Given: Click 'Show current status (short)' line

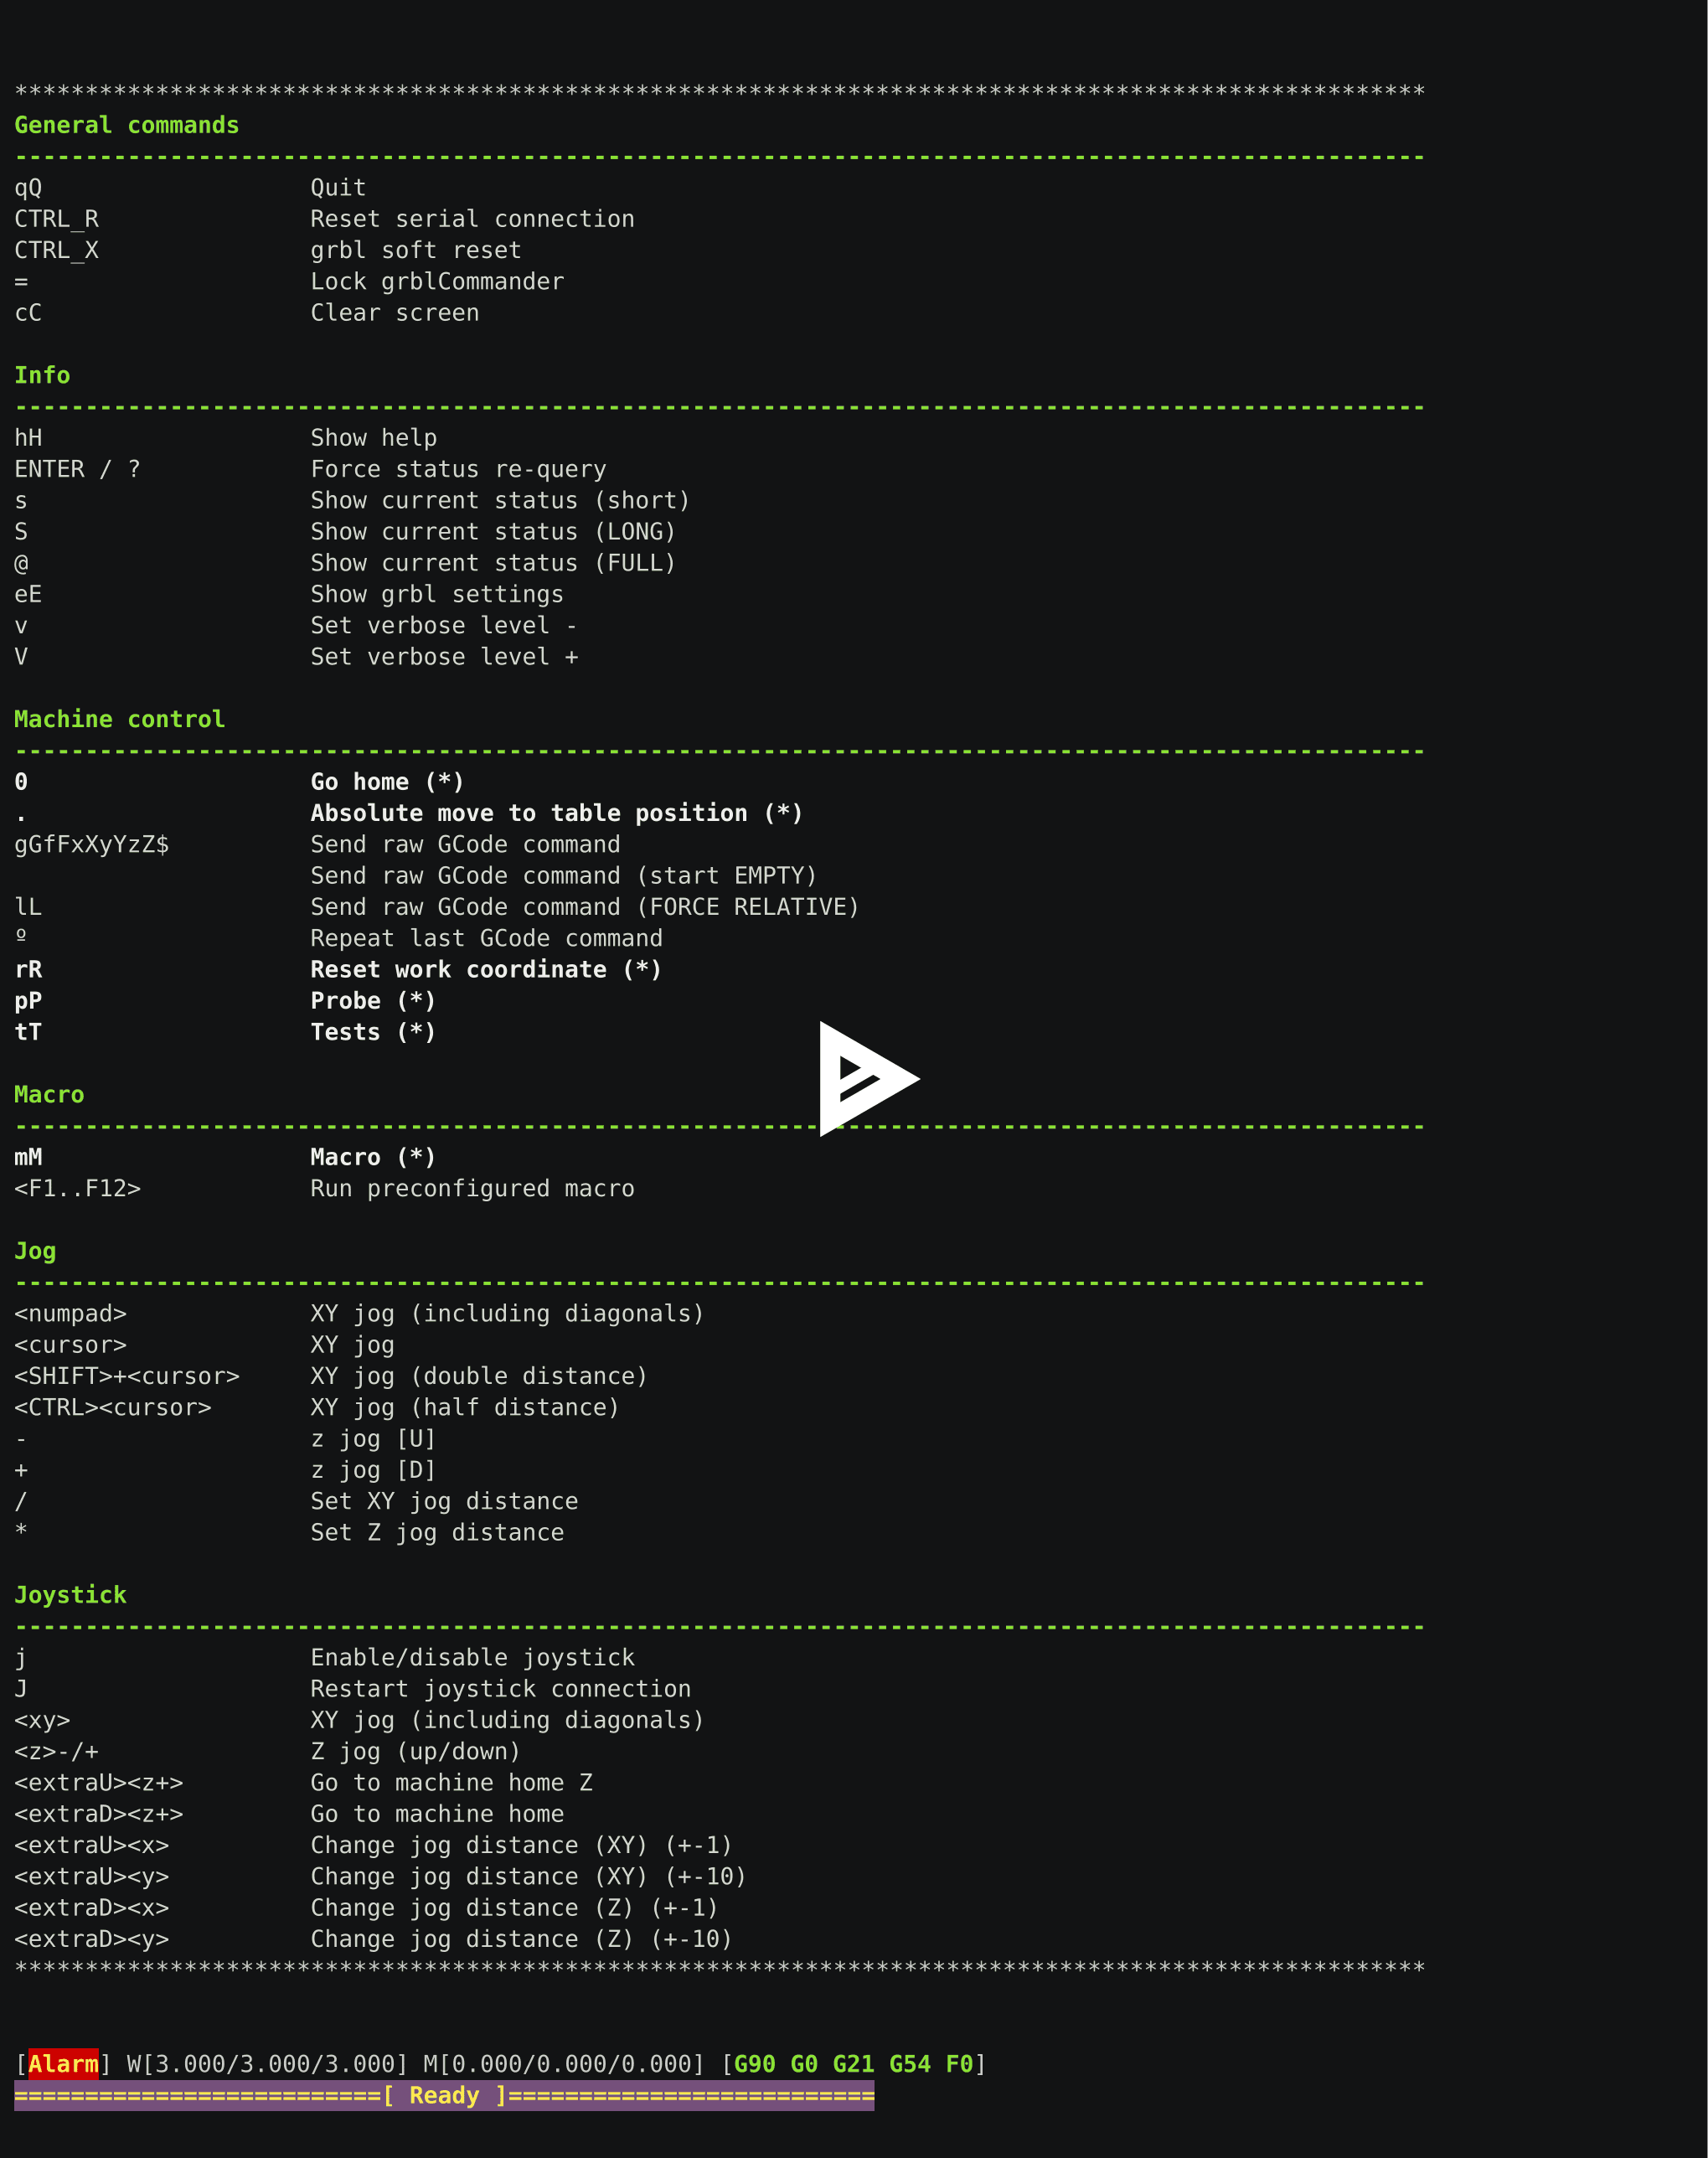Looking at the screenshot, I should click(500, 500).
